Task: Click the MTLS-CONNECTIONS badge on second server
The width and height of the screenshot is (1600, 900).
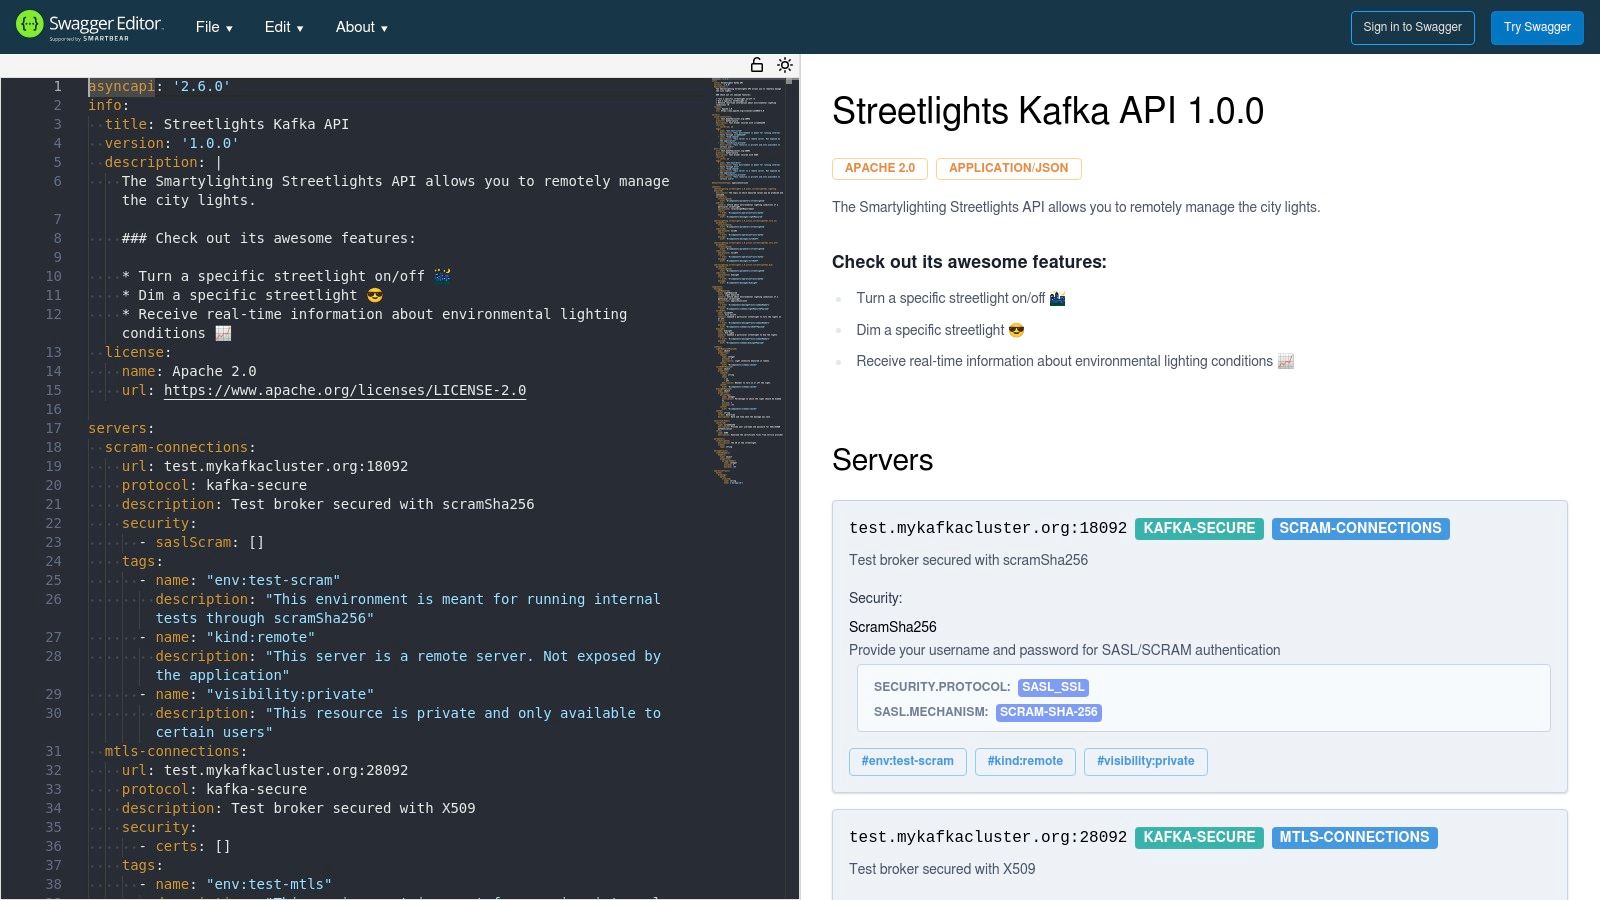Action: tap(1354, 837)
